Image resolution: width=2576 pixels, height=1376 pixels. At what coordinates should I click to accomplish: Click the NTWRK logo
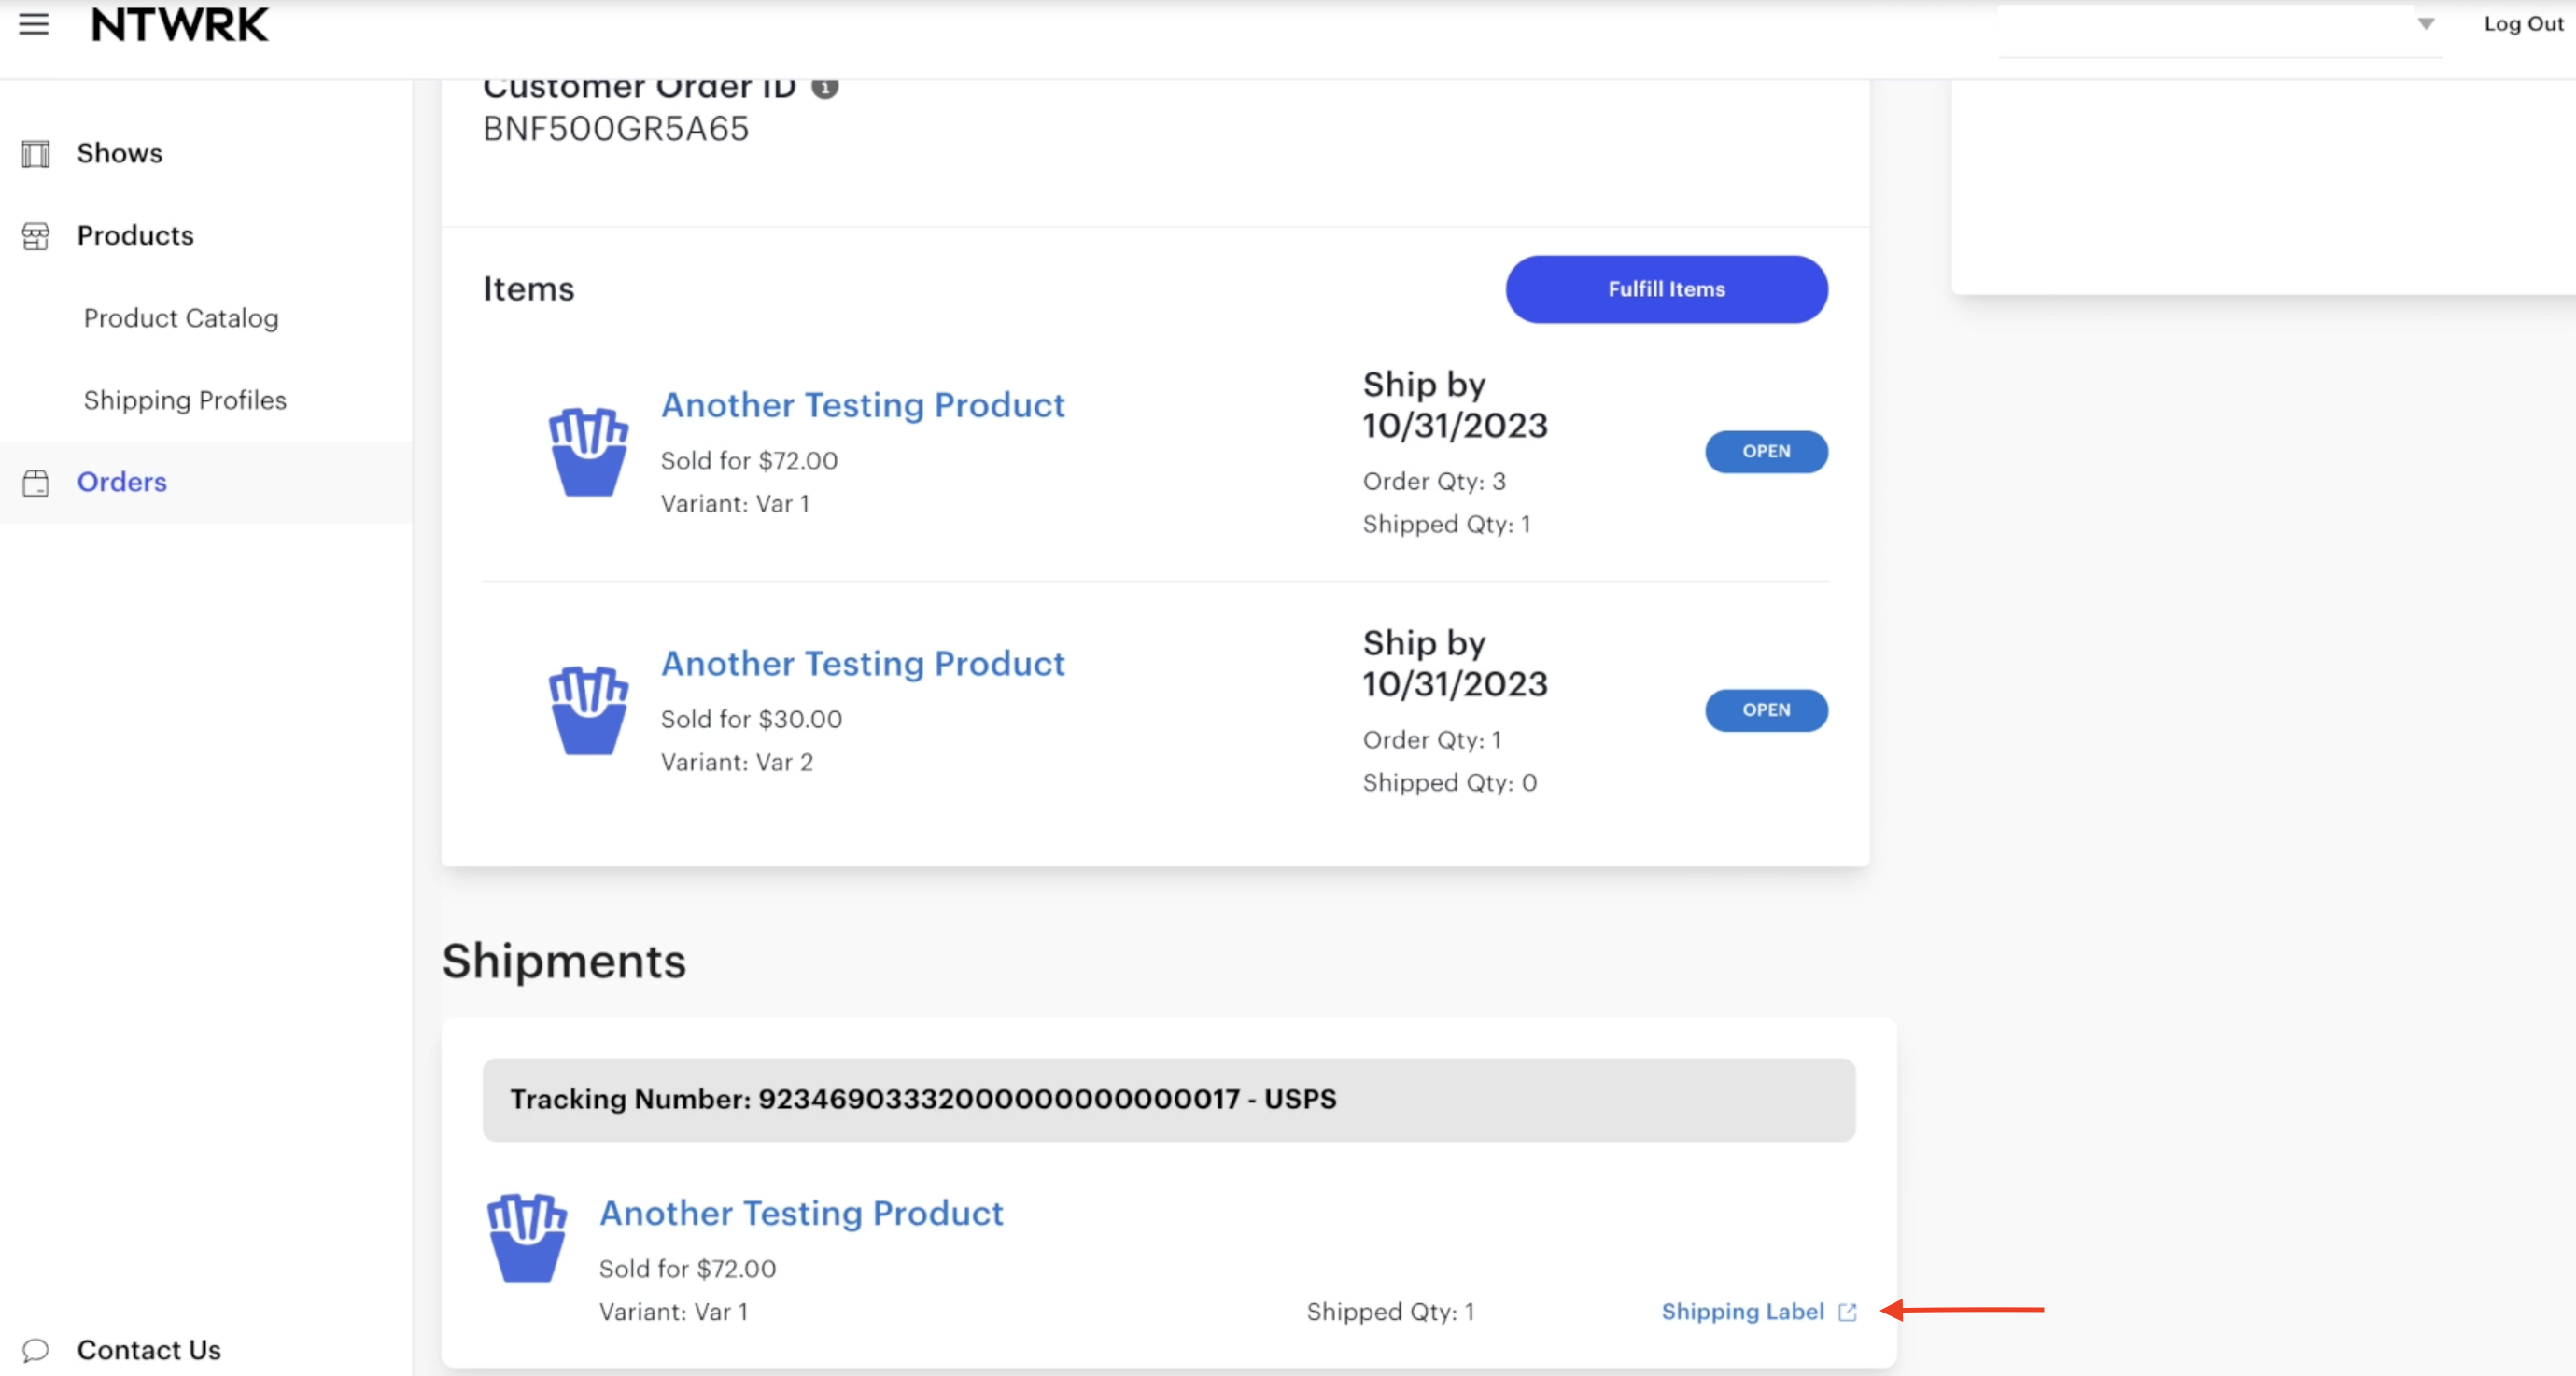click(x=179, y=25)
